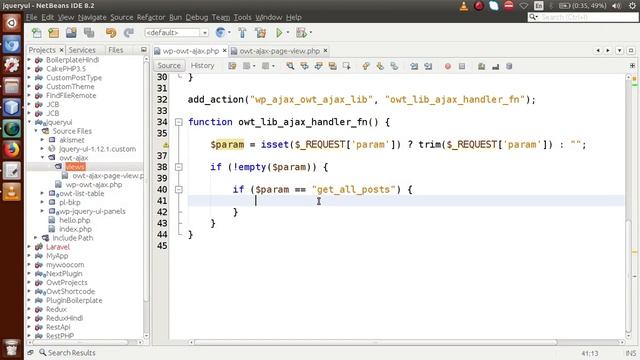Screen dimensions: 640x360
Task: Expand the Laravel project node
Action: pyautogui.click(x=29, y=247)
